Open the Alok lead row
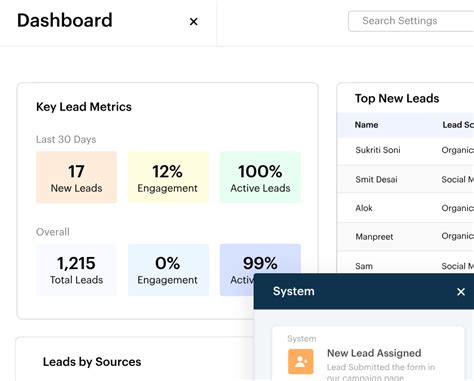The image size is (474, 381). pyautogui.click(x=406, y=208)
